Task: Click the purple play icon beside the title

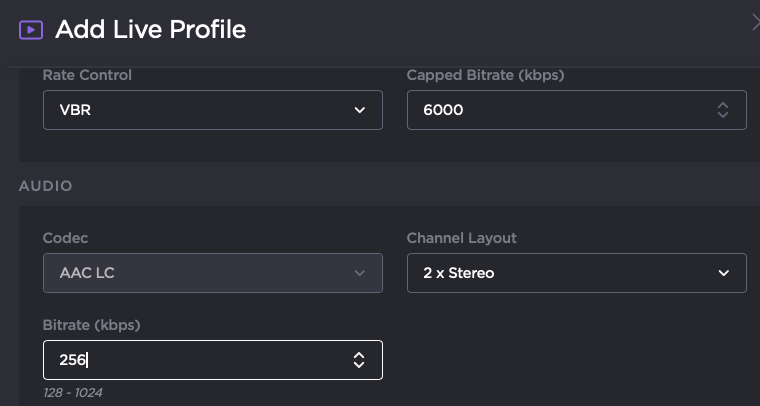Action: point(31,30)
